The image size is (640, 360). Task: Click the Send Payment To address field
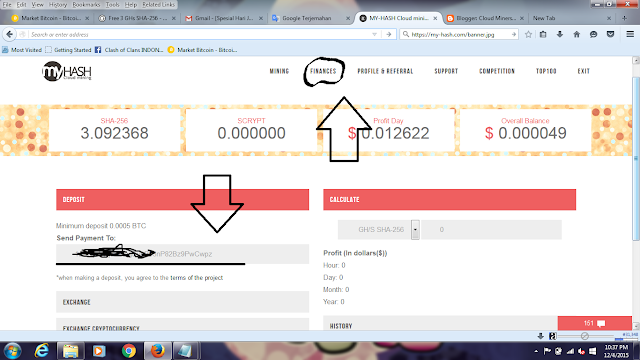[x=182, y=254]
